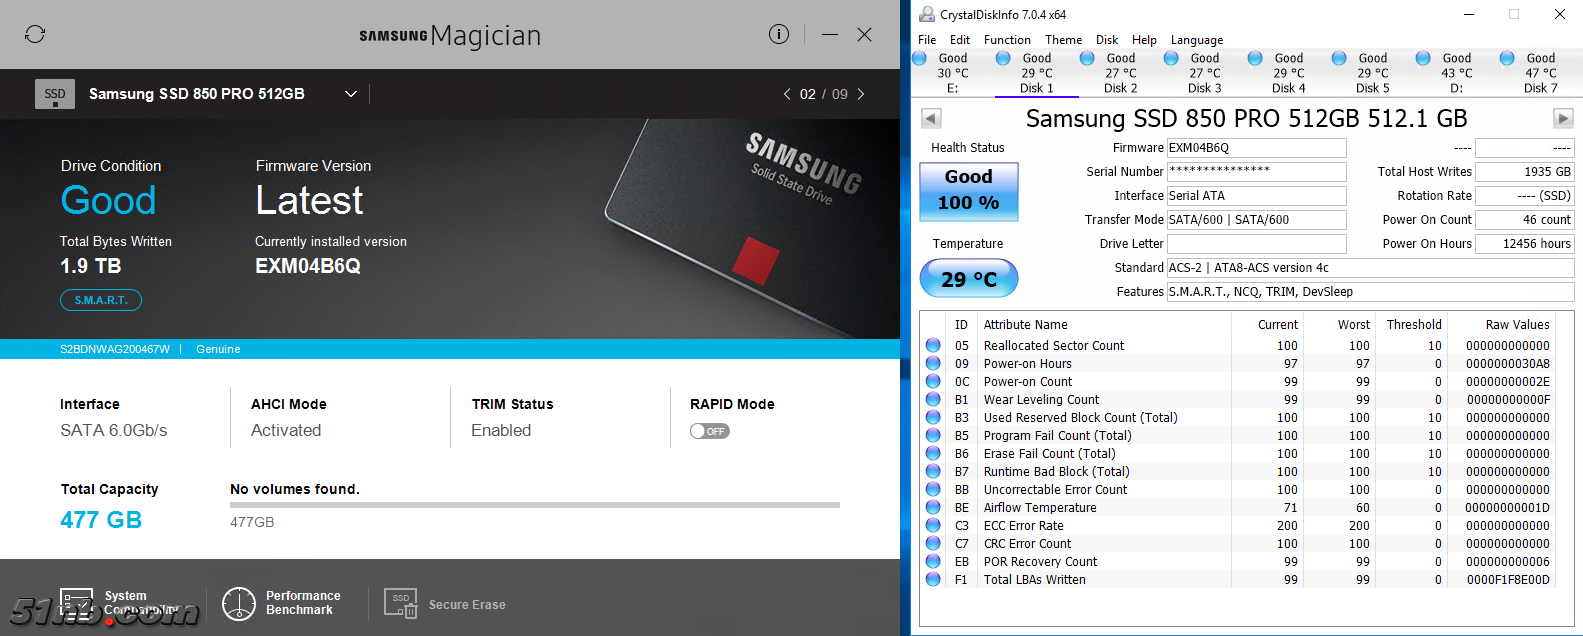Click the Good 100 % health status button
Viewport: 1583px width, 636px height.
coord(968,190)
